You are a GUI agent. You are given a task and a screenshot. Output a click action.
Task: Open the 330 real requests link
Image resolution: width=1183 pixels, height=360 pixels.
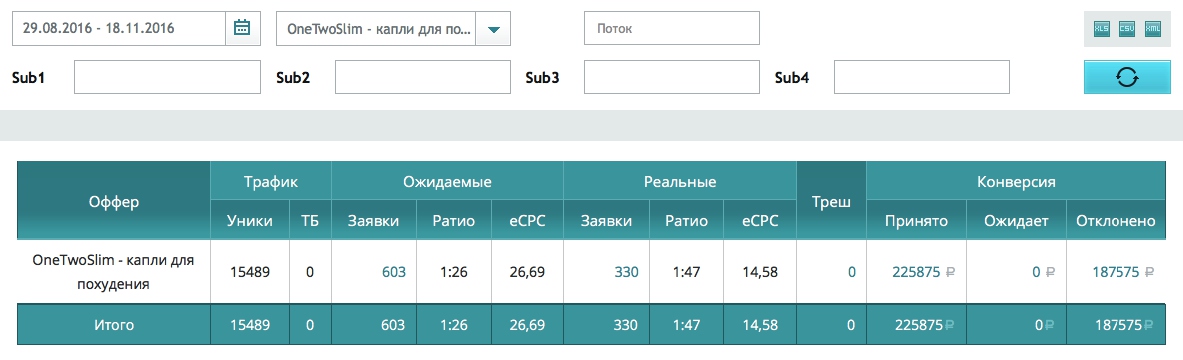(626, 272)
